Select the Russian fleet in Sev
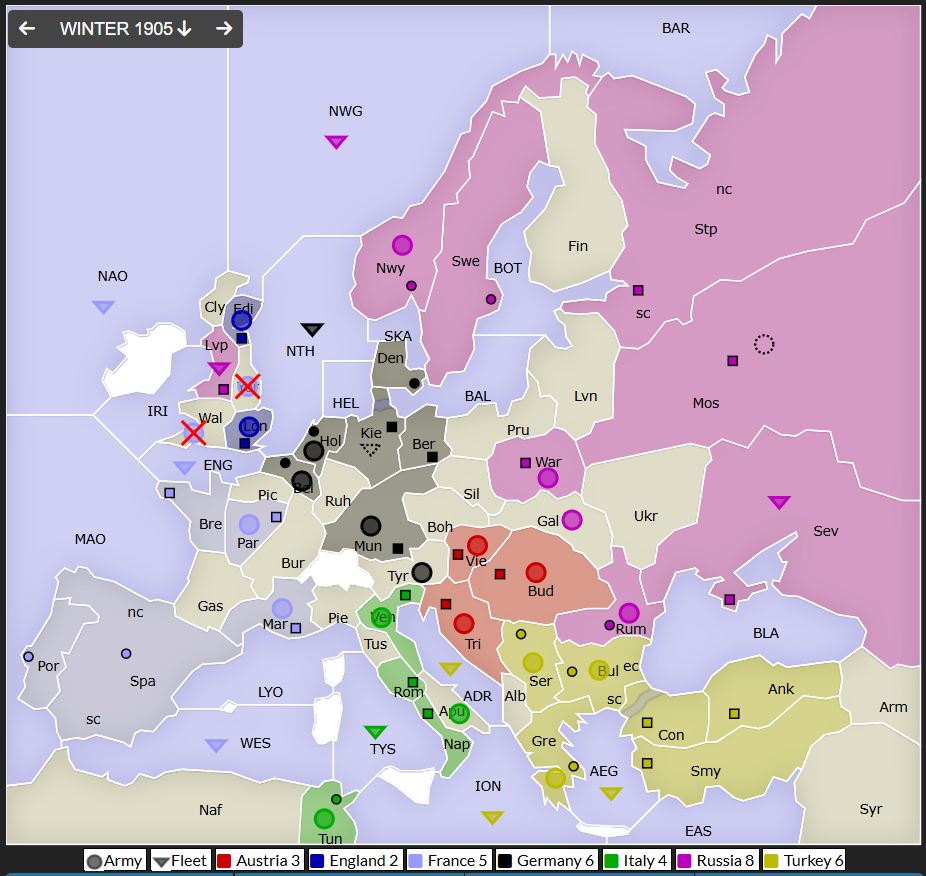 coord(779,502)
